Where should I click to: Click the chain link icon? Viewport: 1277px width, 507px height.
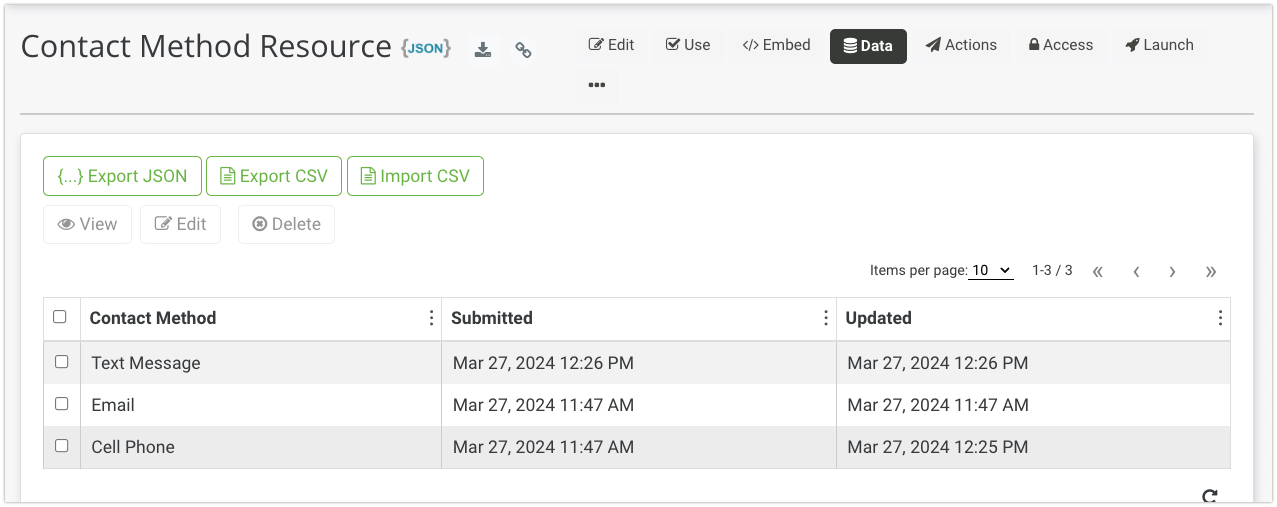point(523,49)
